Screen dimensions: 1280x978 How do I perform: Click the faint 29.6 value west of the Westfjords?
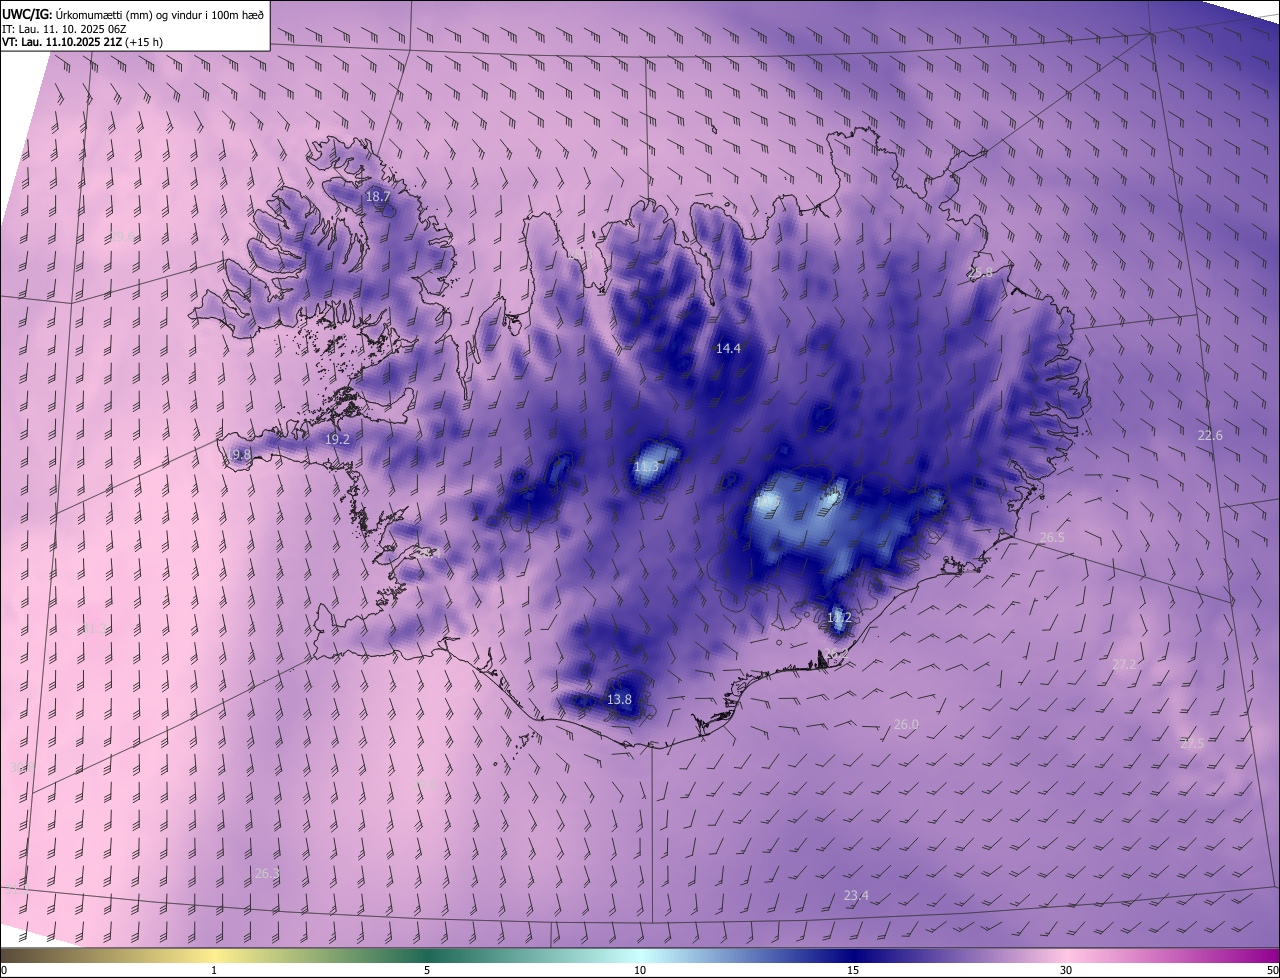pyautogui.click(x=121, y=237)
